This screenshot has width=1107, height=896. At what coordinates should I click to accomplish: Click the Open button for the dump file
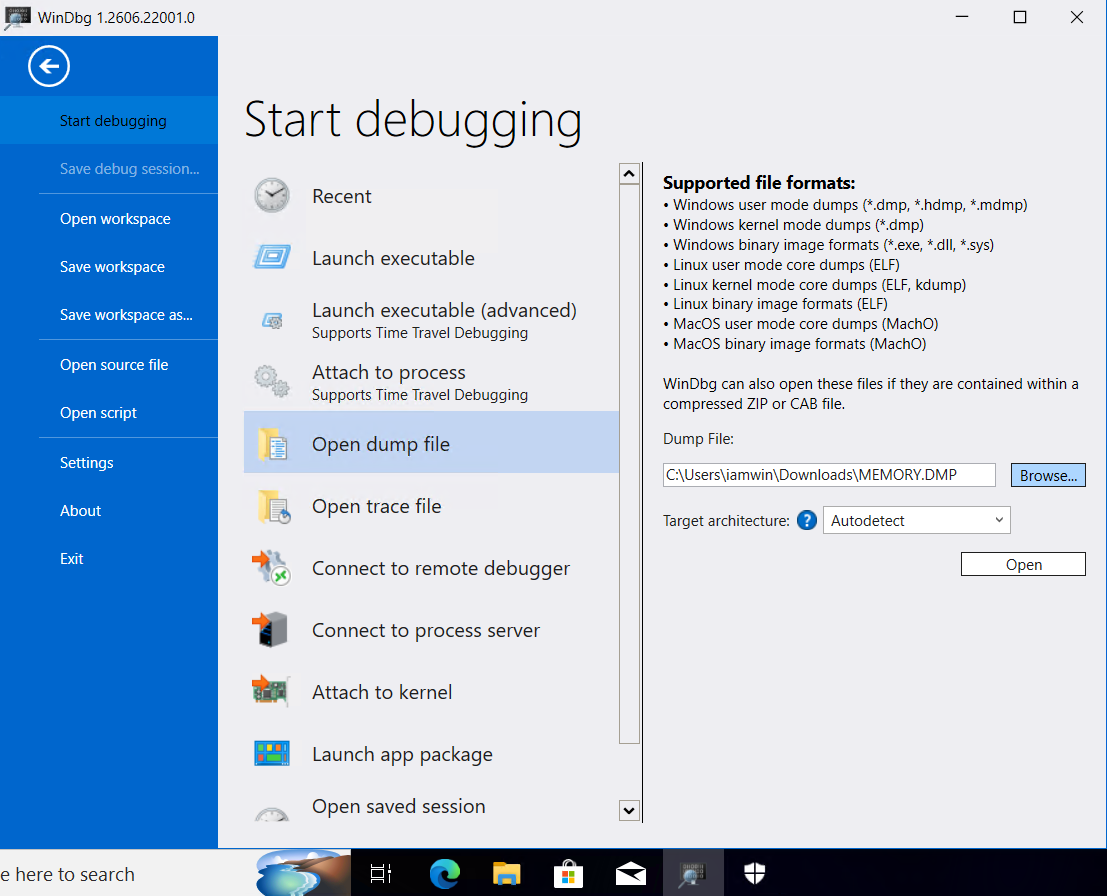1023,564
